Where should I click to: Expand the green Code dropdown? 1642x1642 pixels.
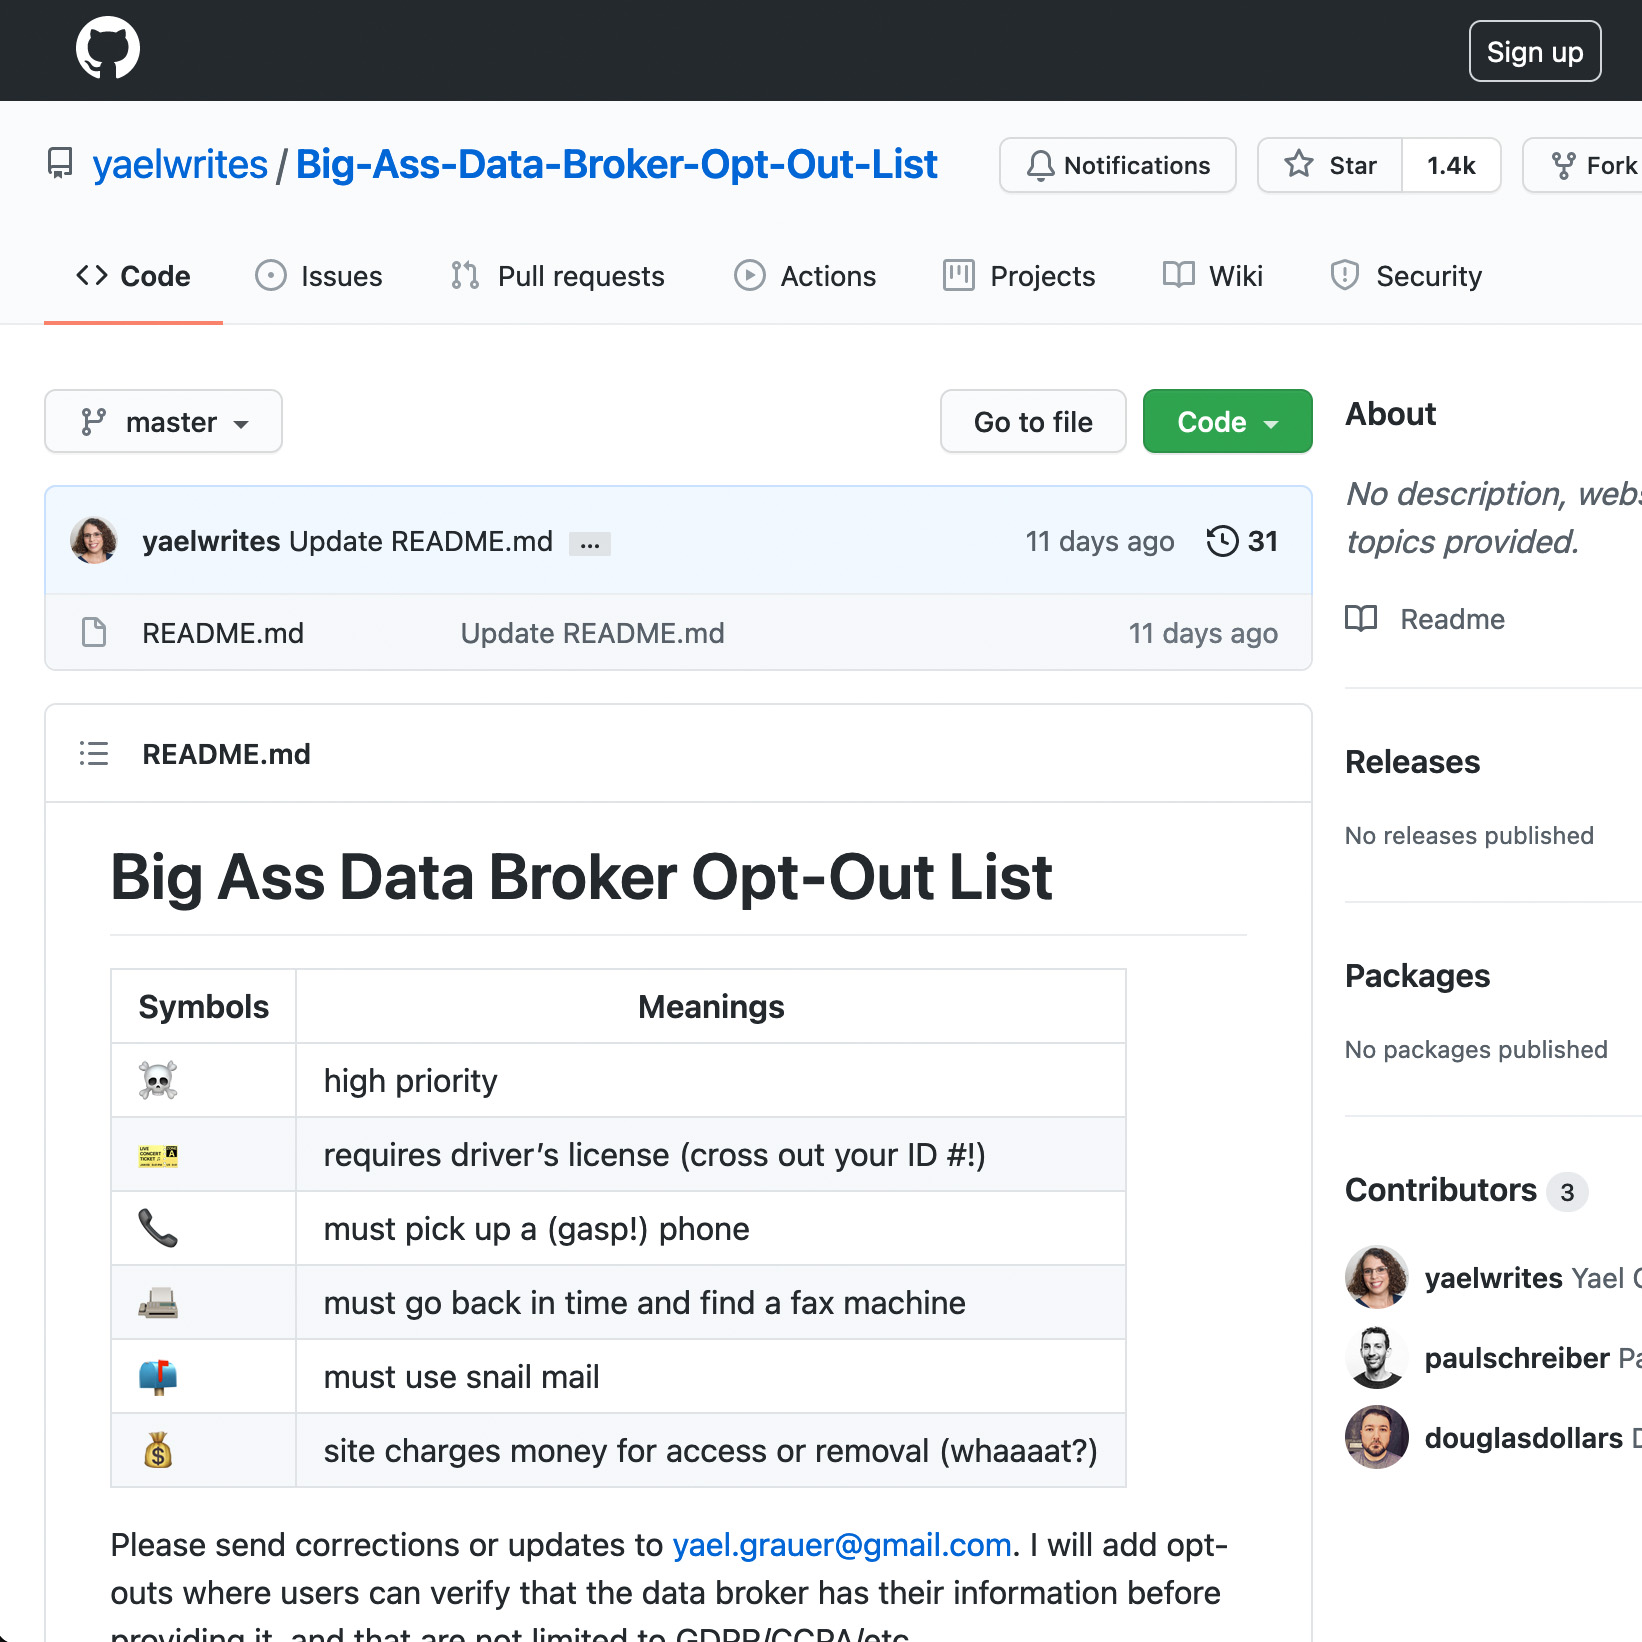coord(1227,421)
